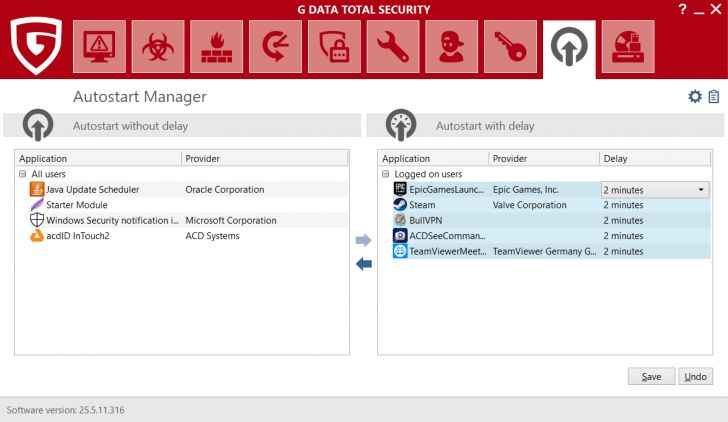The height and width of the screenshot is (422, 728).
Task: Select the TeamViewerMeet... row name
Action: pos(448,251)
